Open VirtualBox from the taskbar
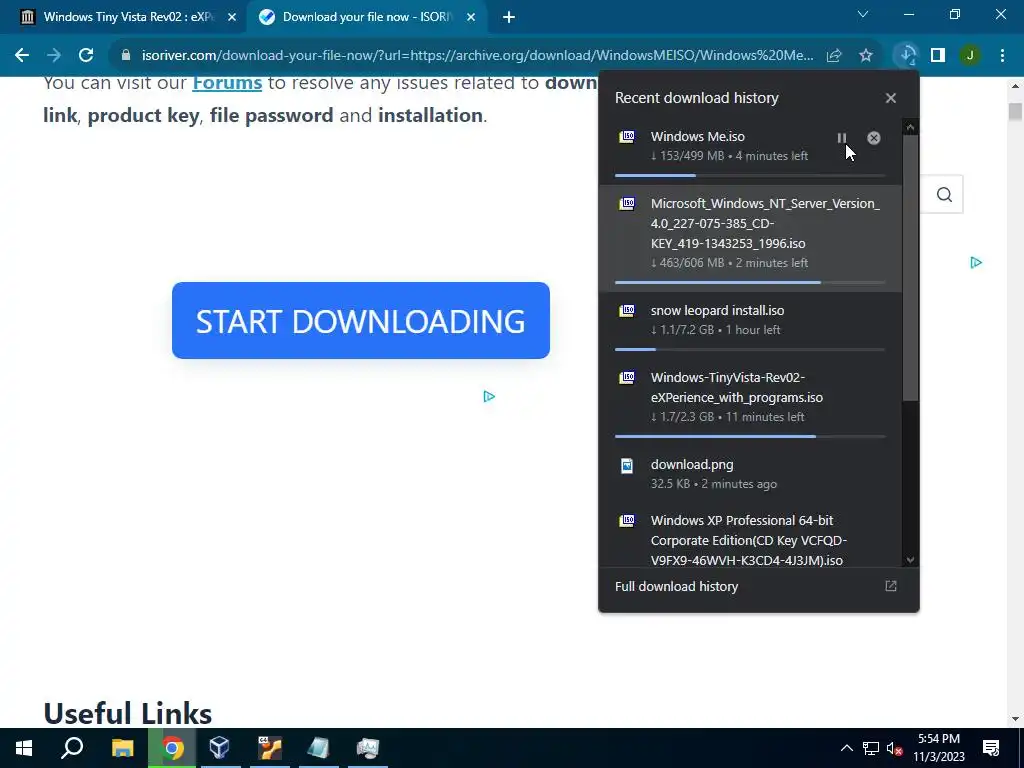The image size is (1024, 768). pyautogui.click(x=219, y=748)
